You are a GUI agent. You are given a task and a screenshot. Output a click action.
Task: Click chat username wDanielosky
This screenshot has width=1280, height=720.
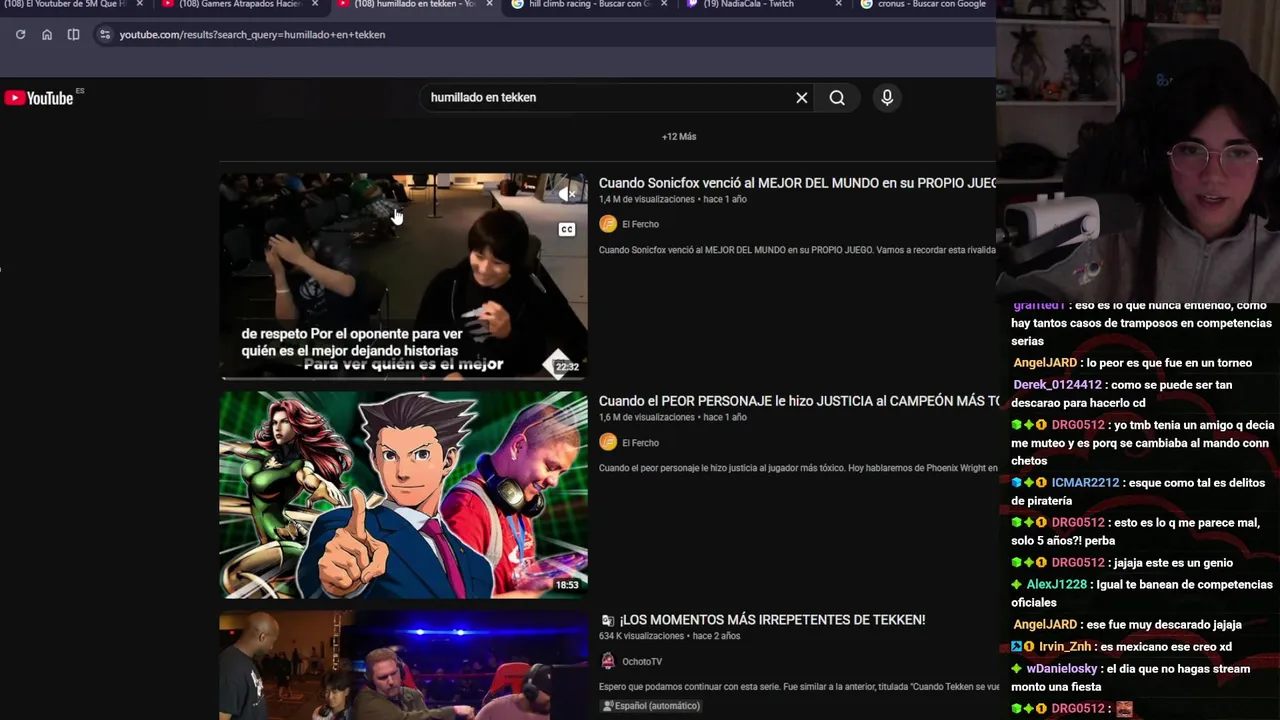[1062, 669]
